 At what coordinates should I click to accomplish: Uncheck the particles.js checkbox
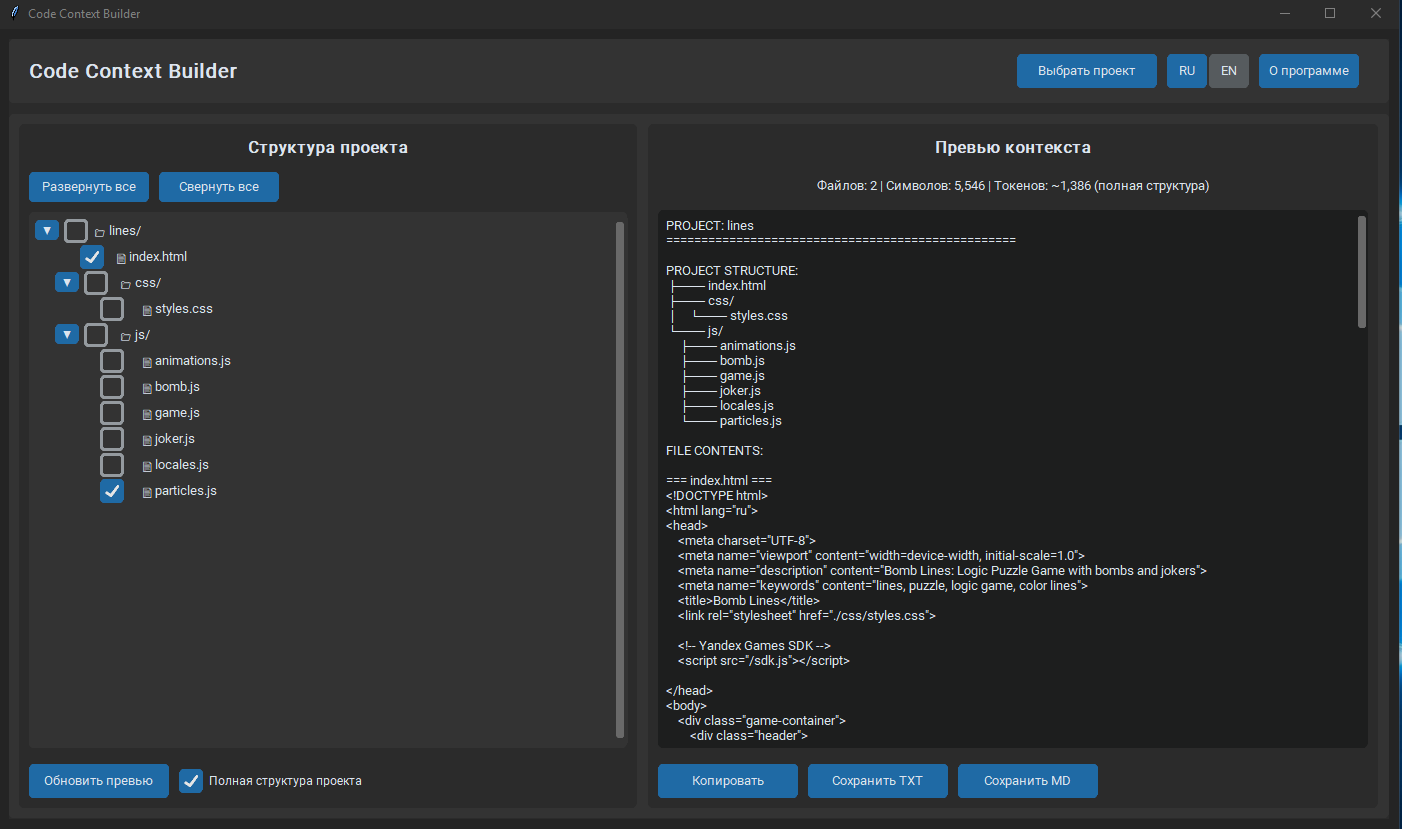pos(112,491)
